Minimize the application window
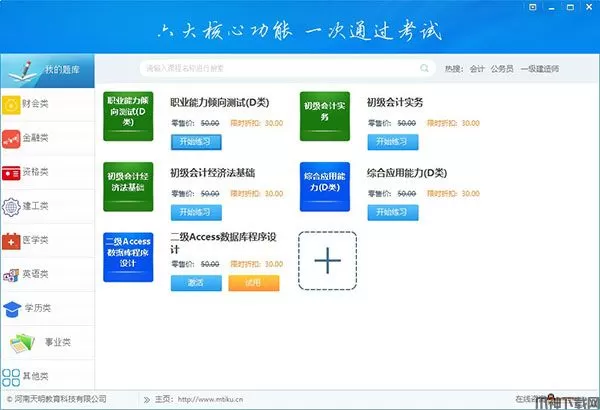600x410 pixels. [551, 8]
